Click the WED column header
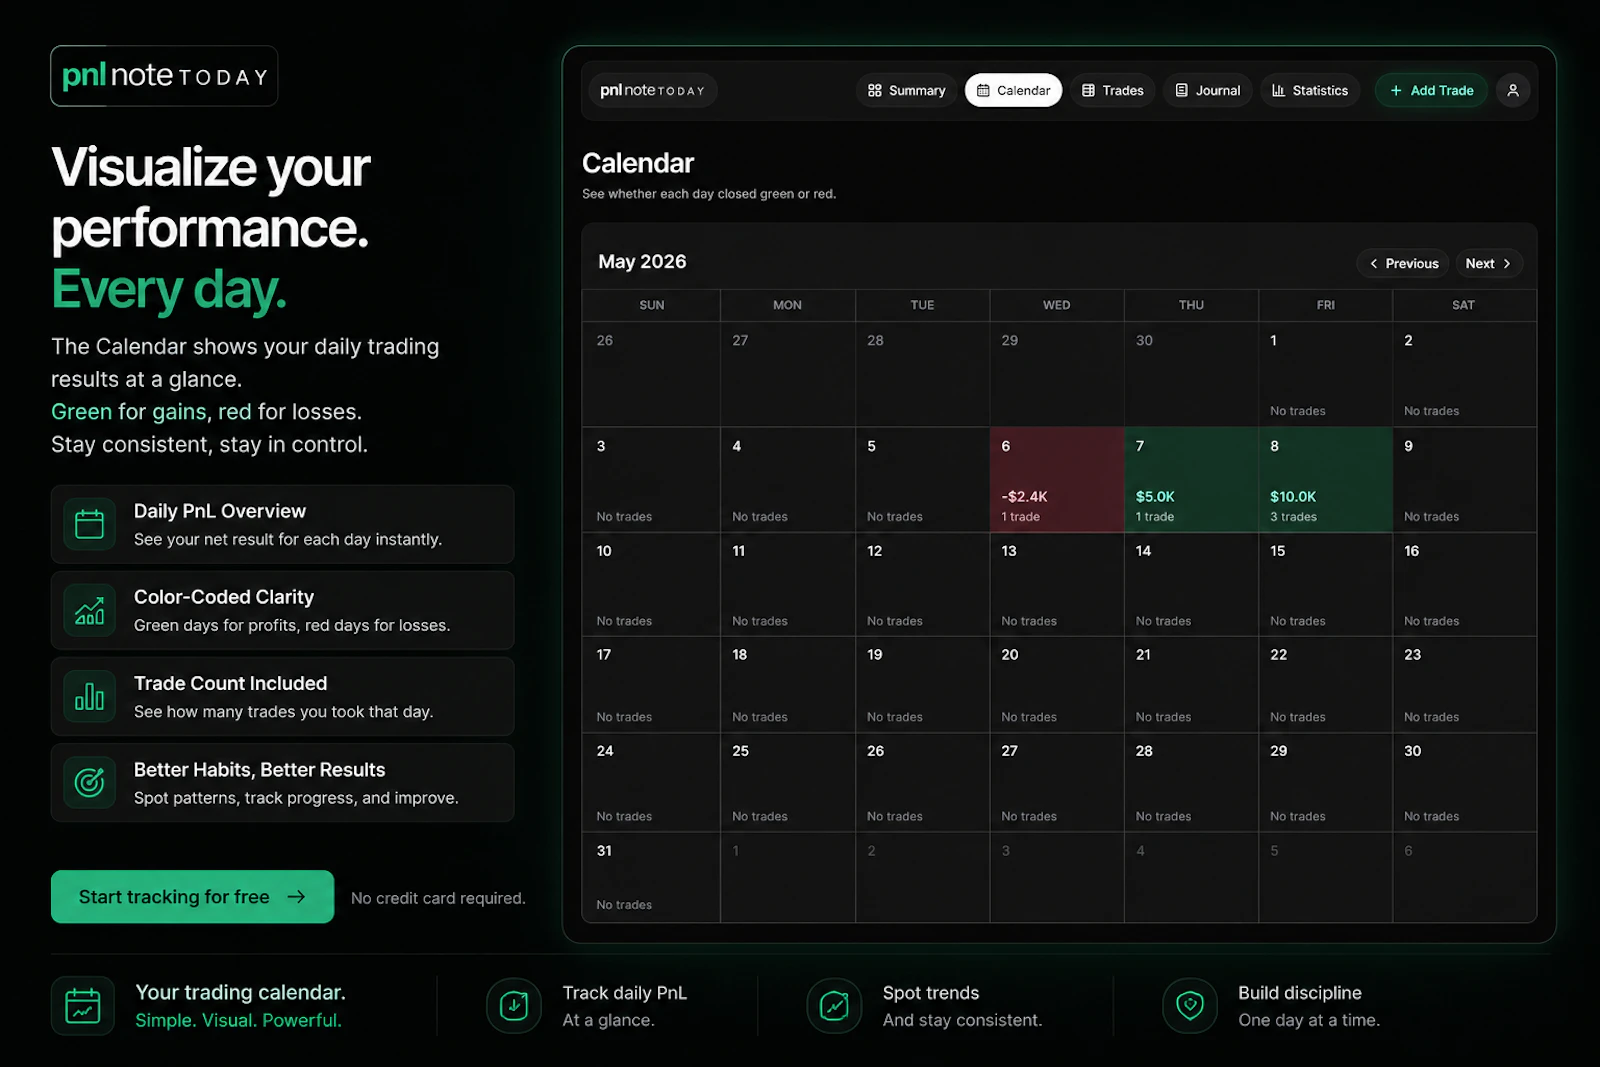The width and height of the screenshot is (1600, 1067). [1056, 305]
